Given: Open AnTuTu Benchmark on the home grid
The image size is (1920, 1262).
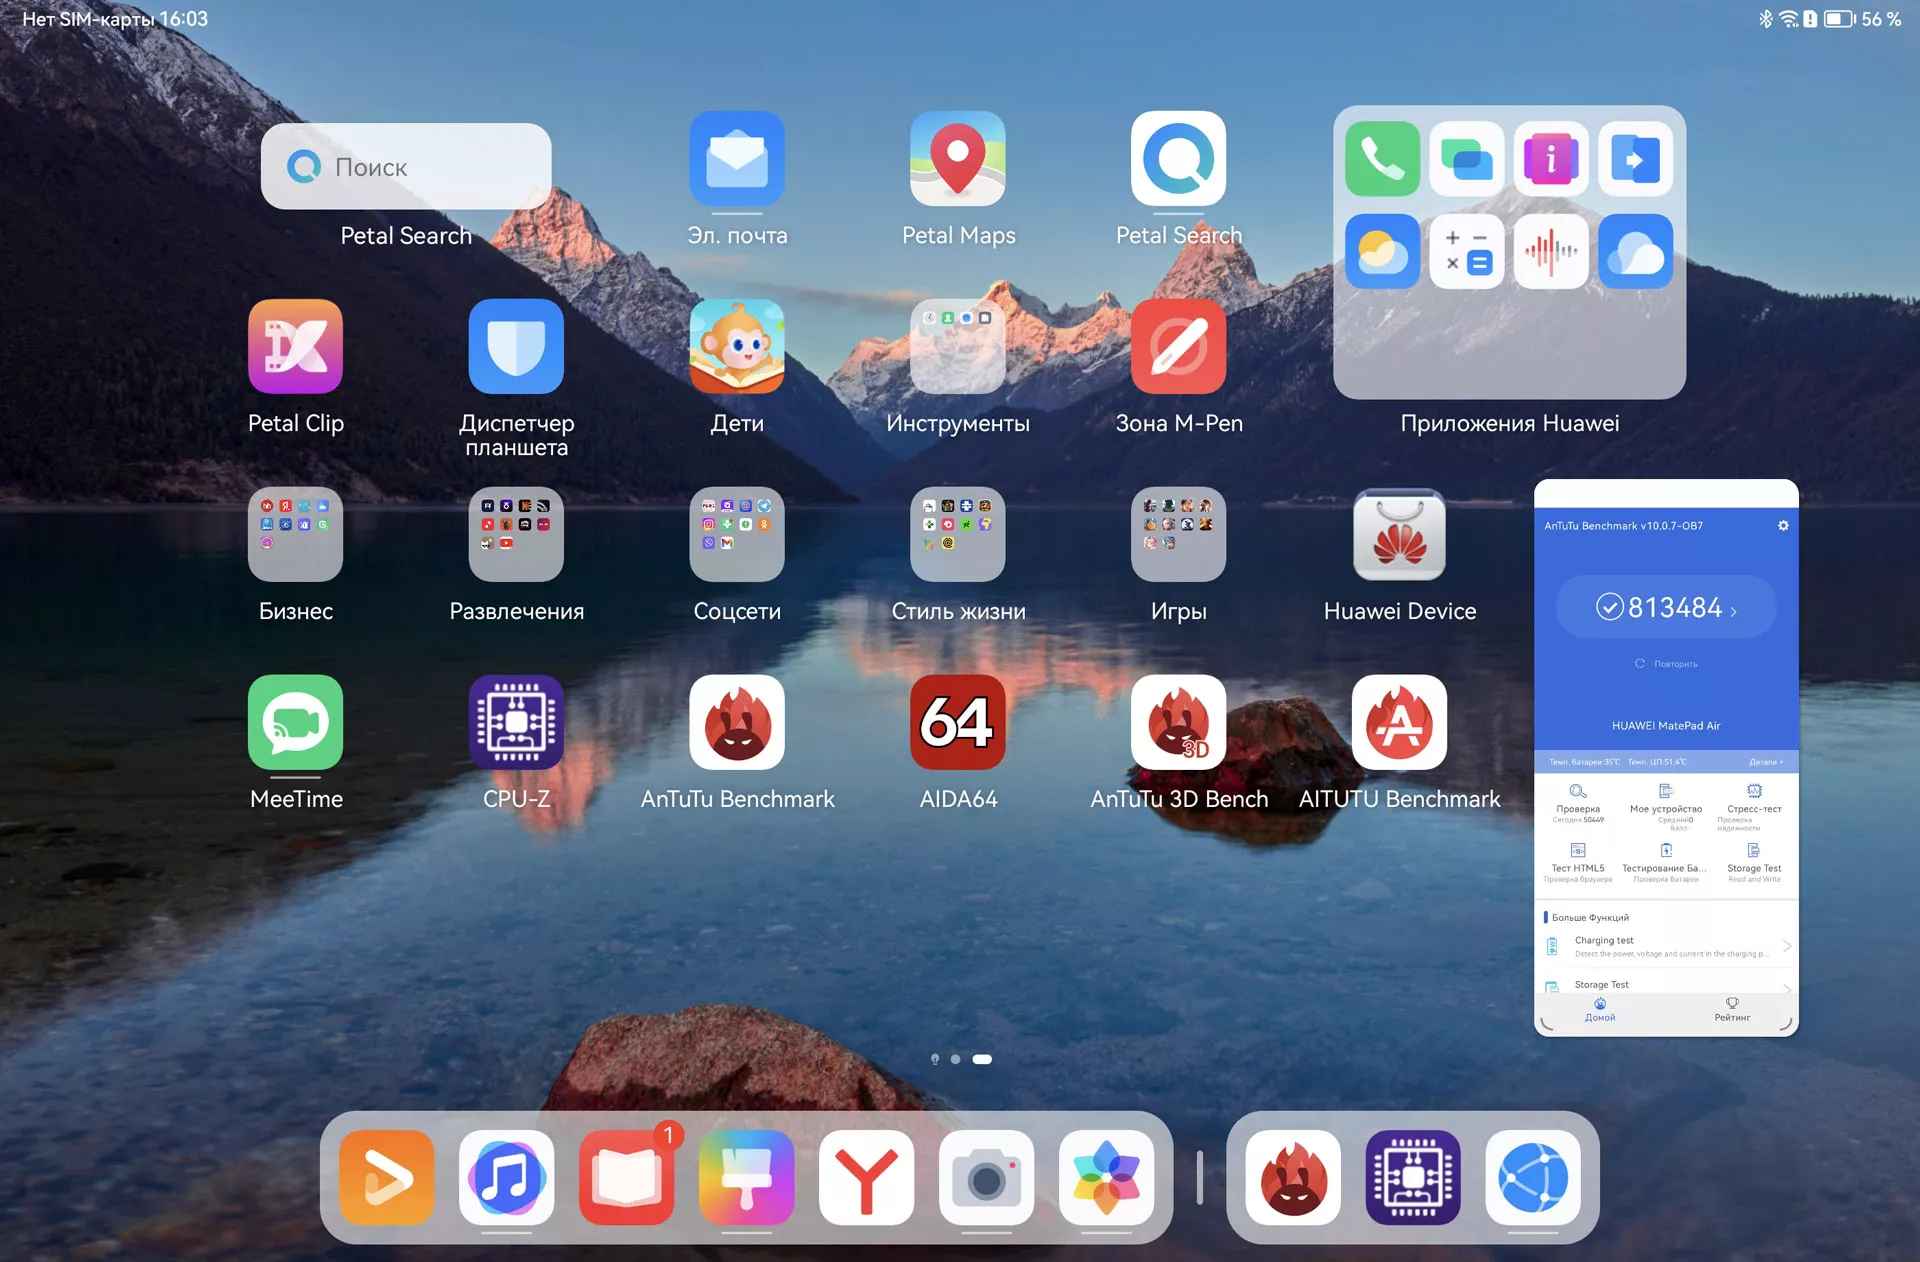Looking at the screenshot, I should click(x=737, y=722).
